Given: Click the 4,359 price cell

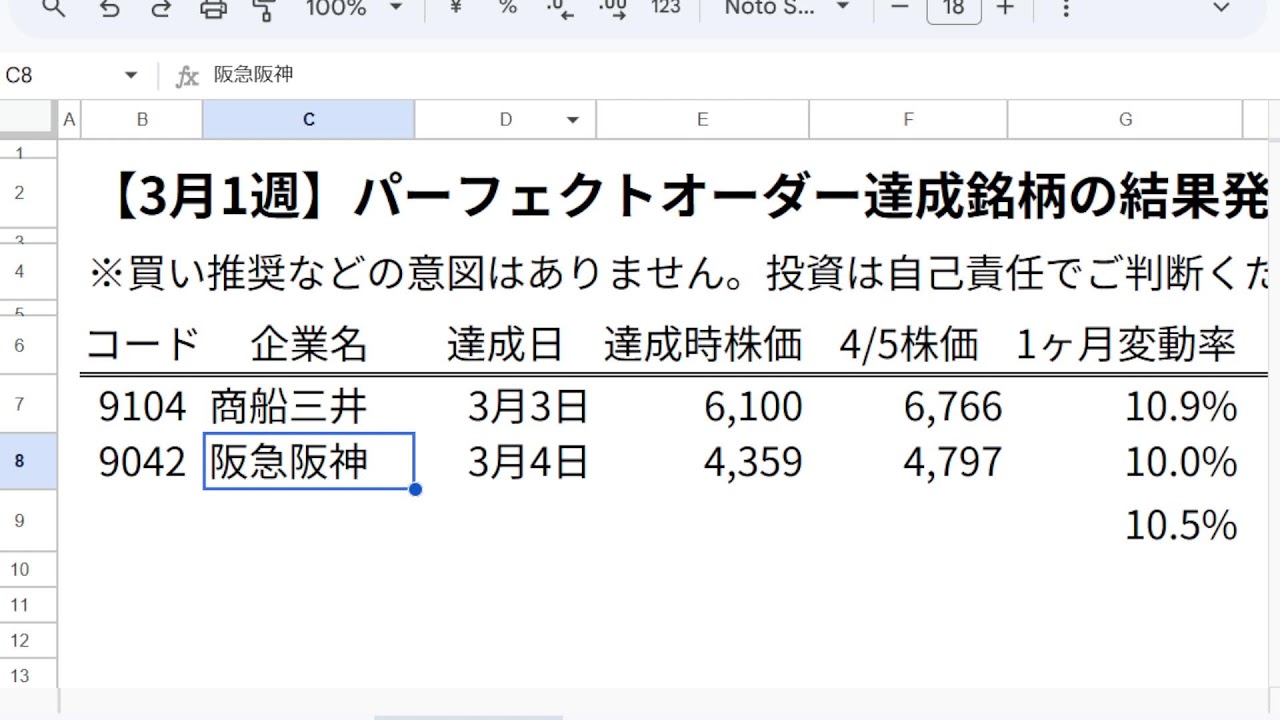Looking at the screenshot, I should click(x=703, y=461).
